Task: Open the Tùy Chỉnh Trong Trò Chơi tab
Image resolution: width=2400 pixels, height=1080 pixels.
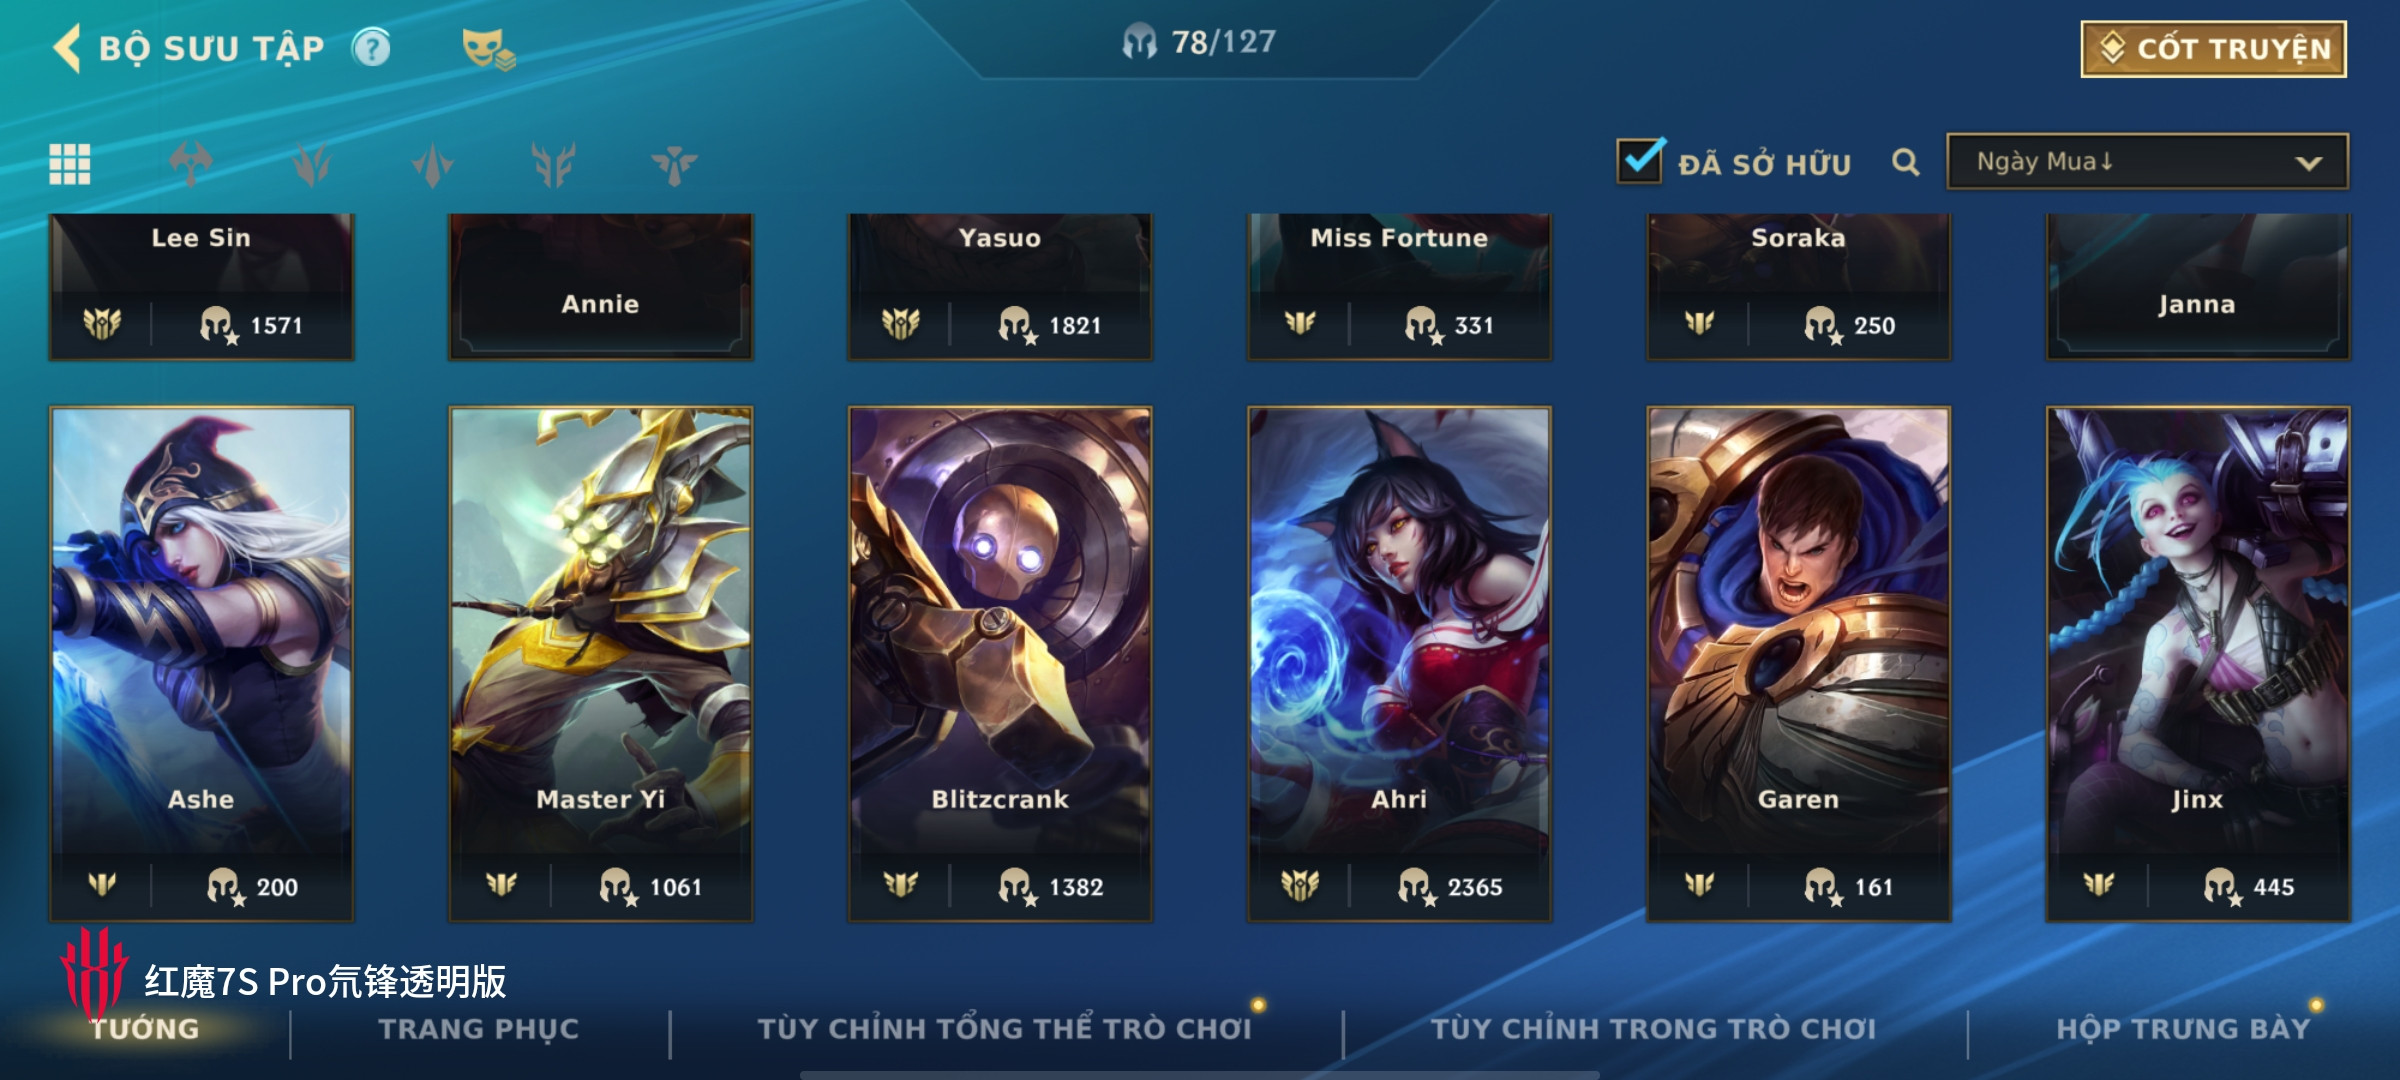Action: point(1653,1029)
